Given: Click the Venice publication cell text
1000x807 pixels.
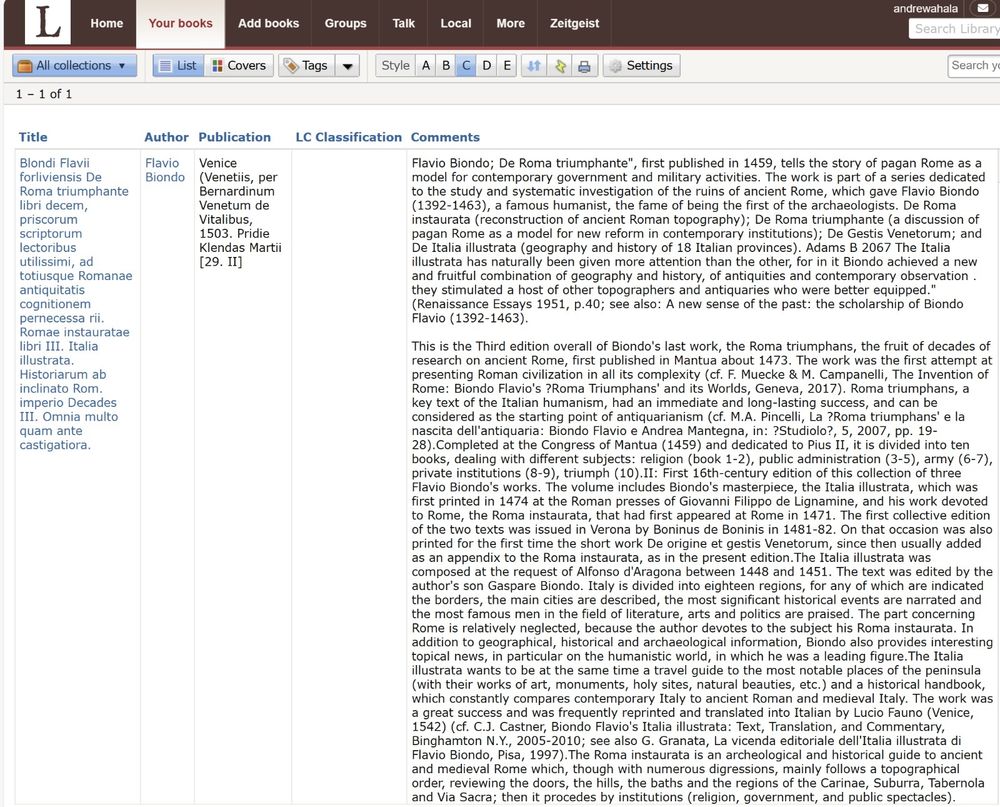Looking at the screenshot, I should tap(240, 212).
